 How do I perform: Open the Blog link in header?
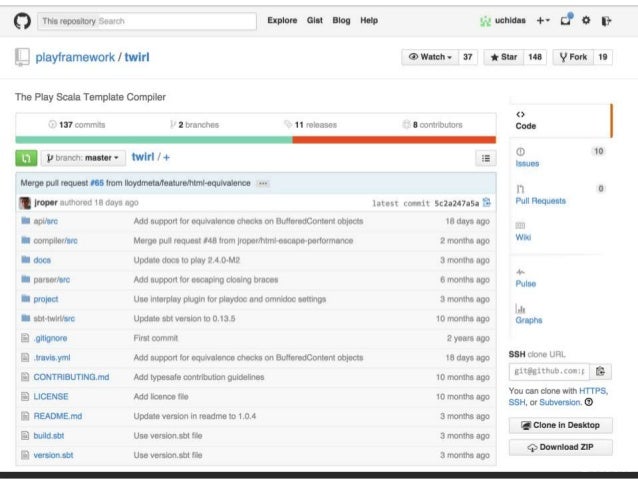341,20
